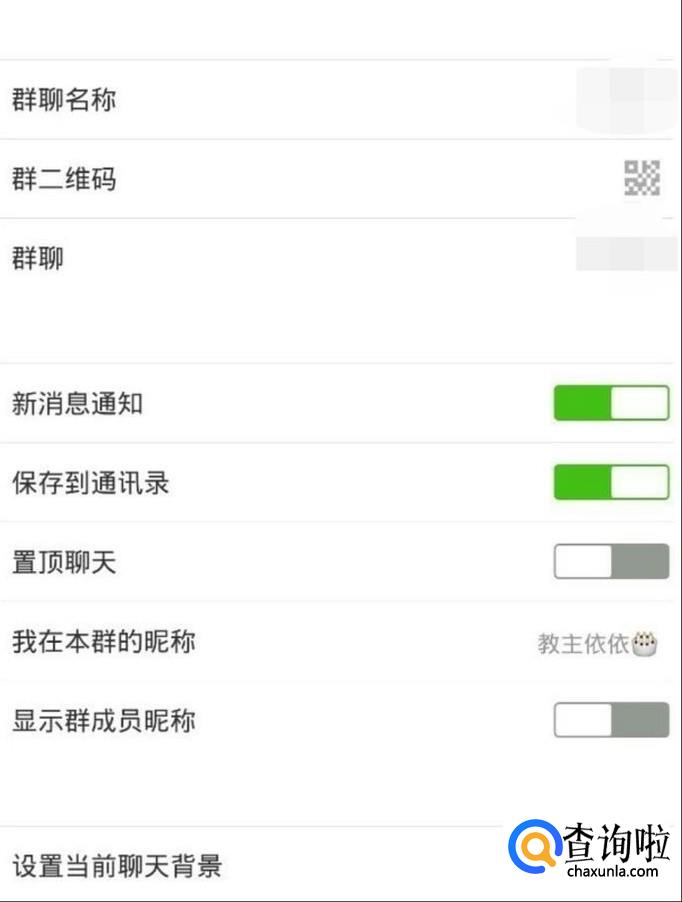The height and width of the screenshot is (902, 682).
Task: Tap the 保存到通讯录 label
Action: tap(90, 483)
